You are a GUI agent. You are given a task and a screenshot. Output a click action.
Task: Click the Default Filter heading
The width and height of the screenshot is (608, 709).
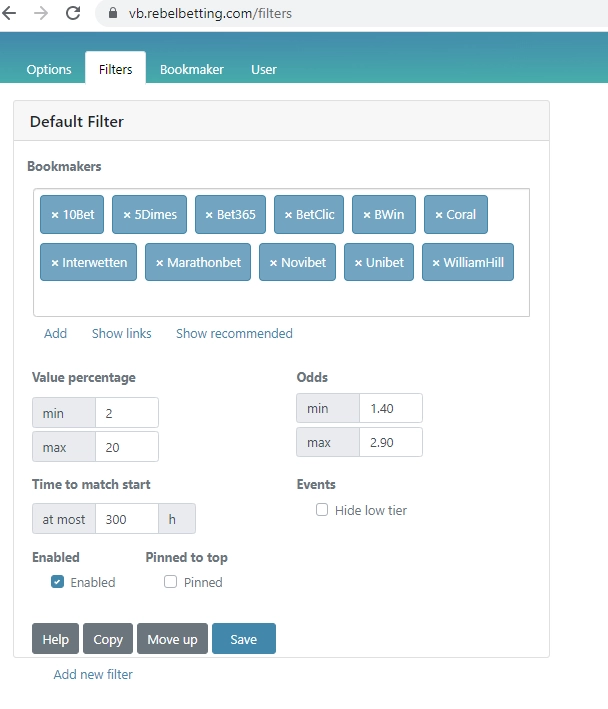76,122
